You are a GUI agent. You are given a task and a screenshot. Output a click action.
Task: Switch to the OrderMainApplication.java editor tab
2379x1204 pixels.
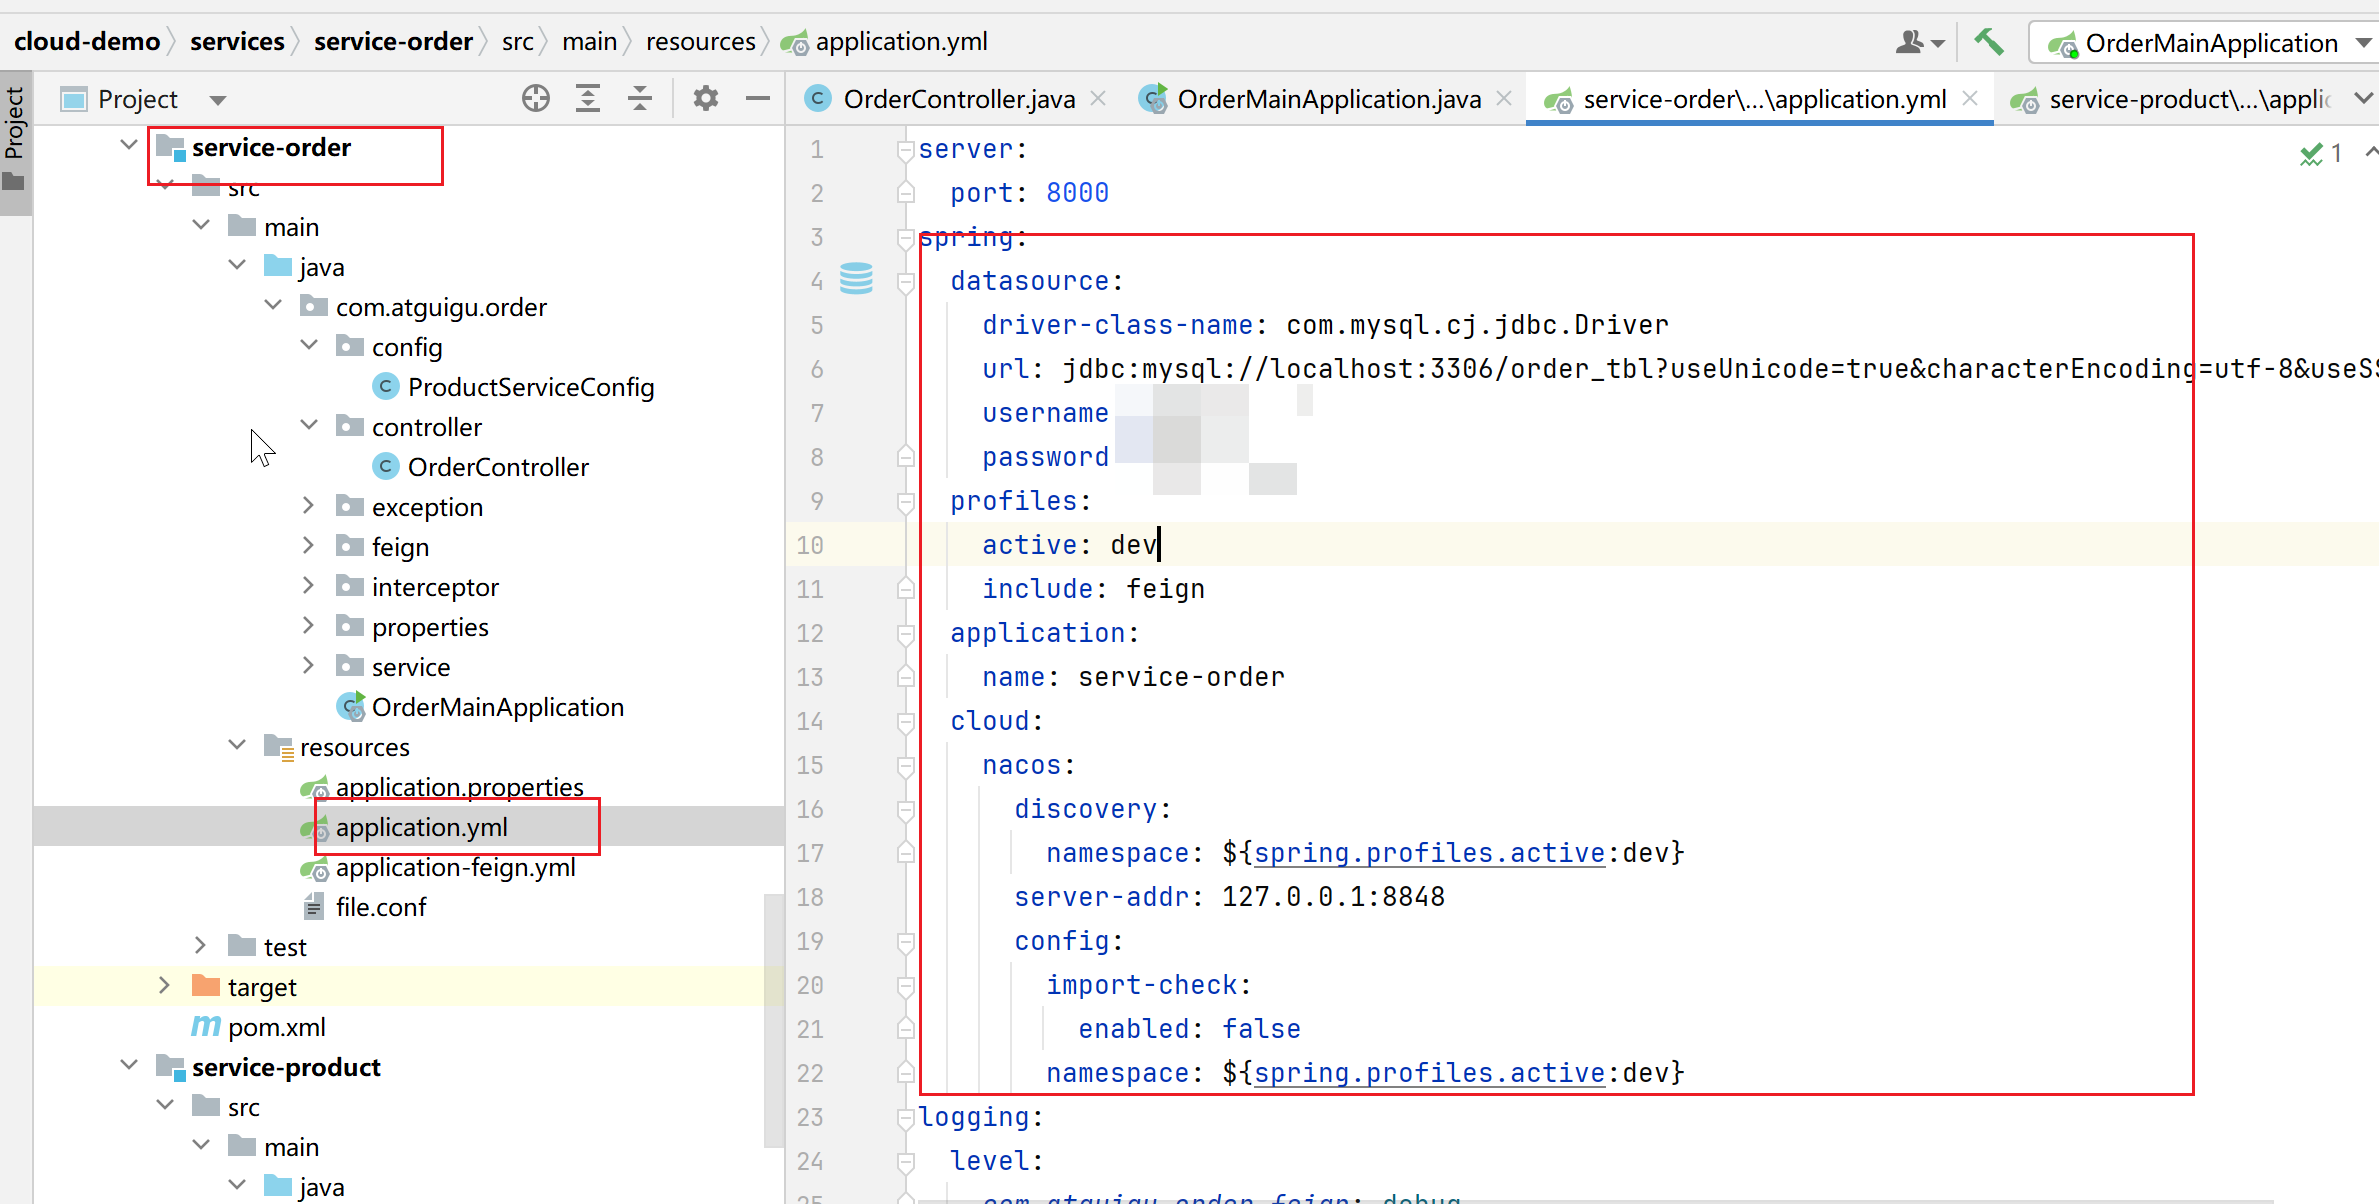tap(1327, 99)
